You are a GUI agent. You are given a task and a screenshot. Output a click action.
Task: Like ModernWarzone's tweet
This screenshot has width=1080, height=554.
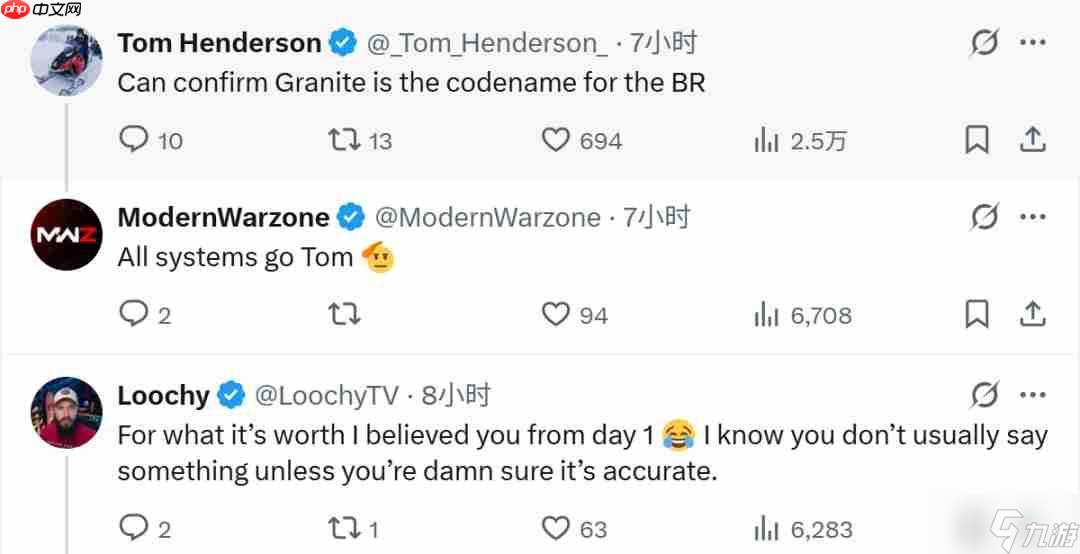click(556, 315)
